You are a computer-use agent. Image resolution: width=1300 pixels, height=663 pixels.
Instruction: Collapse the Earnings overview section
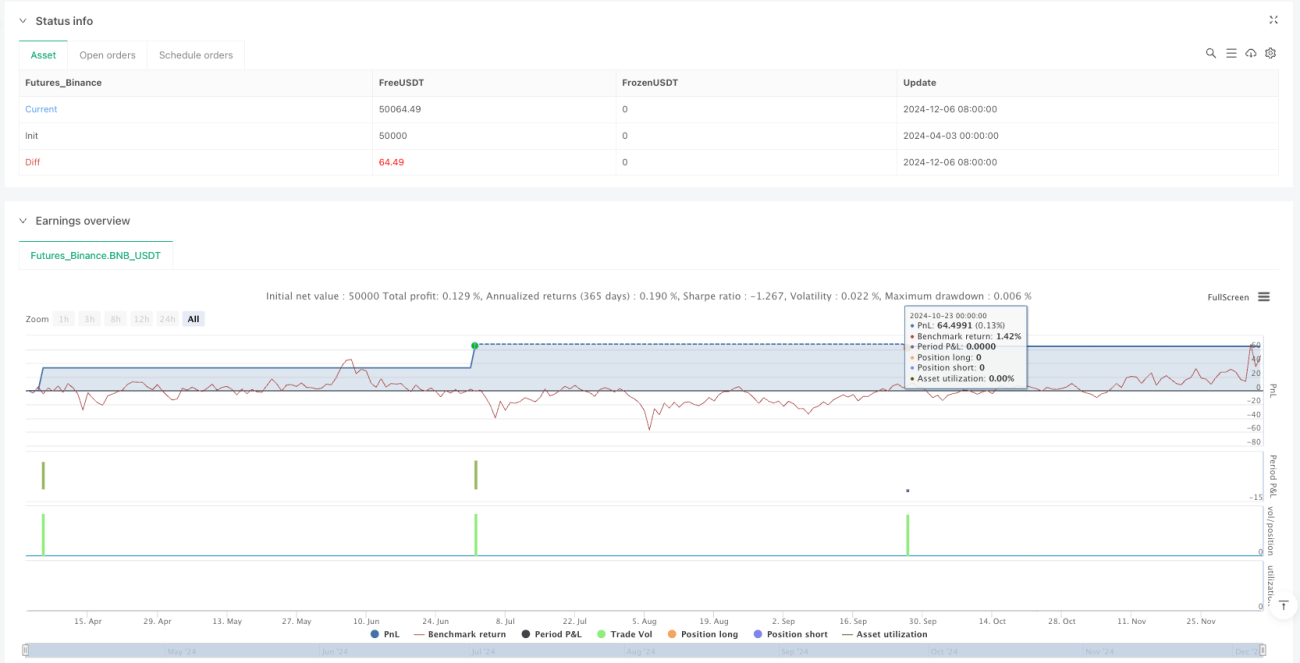click(x=23, y=221)
